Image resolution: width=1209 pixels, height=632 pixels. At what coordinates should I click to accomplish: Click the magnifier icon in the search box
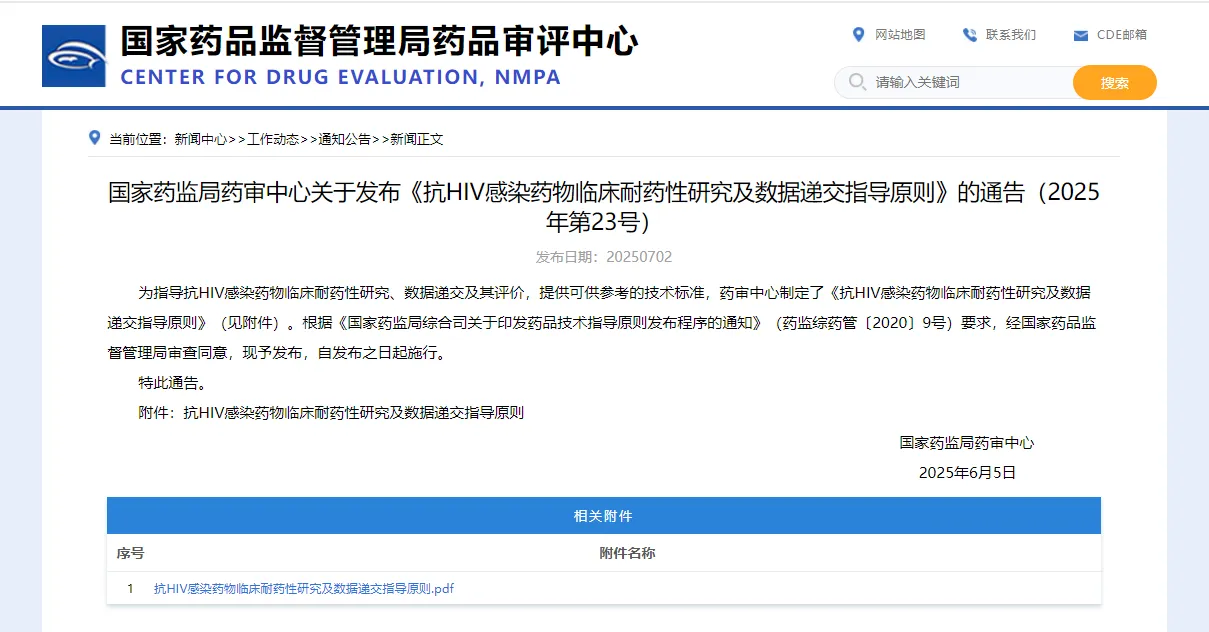coord(857,82)
